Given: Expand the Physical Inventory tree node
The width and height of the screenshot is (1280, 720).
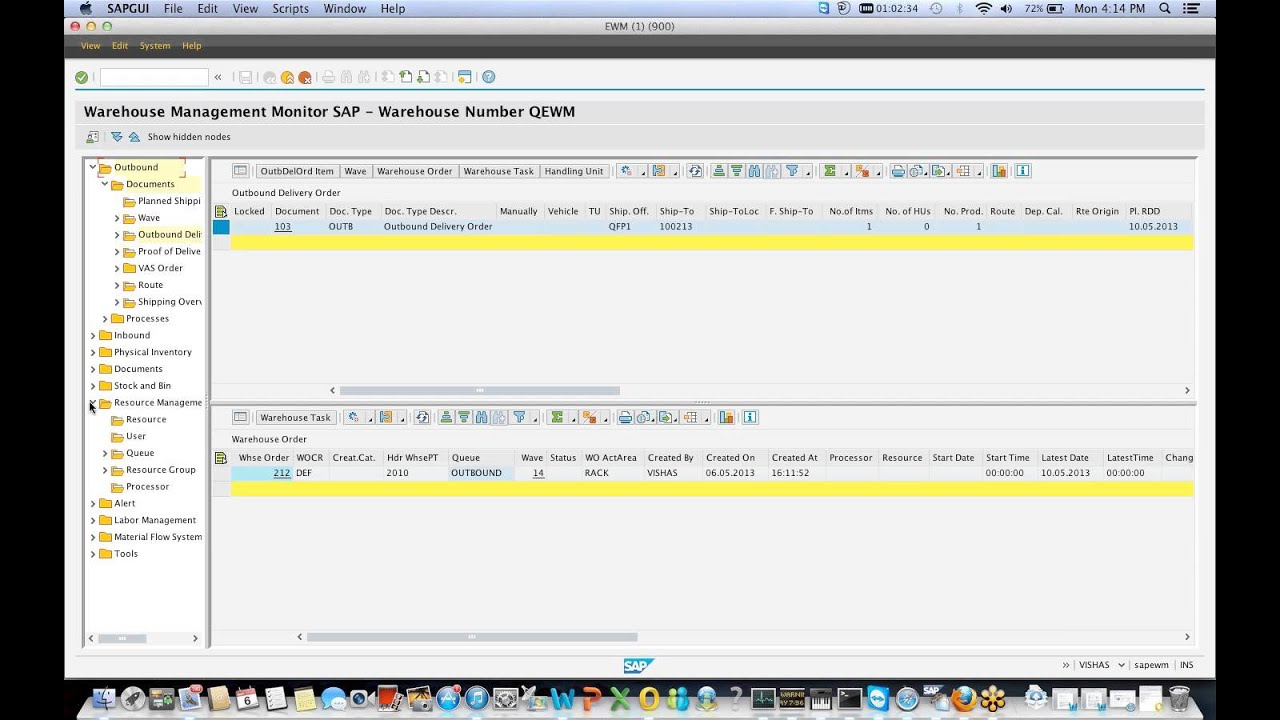Looking at the screenshot, I should (93, 352).
